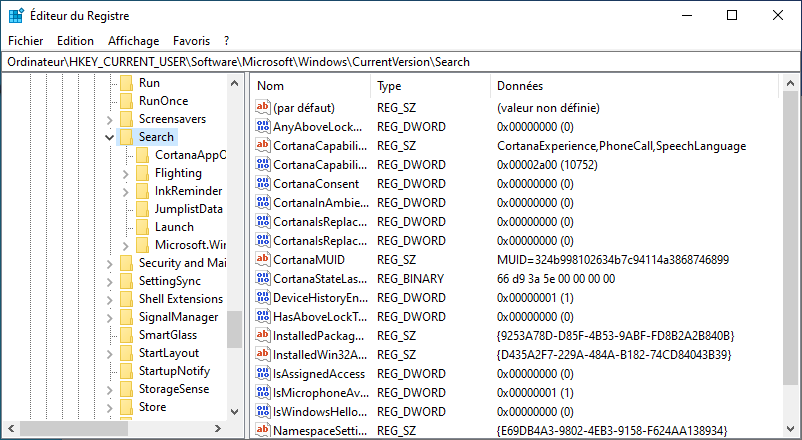Click the registry path address bar
The height and width of the screenshot is (440, 802).
pos(401,62)
